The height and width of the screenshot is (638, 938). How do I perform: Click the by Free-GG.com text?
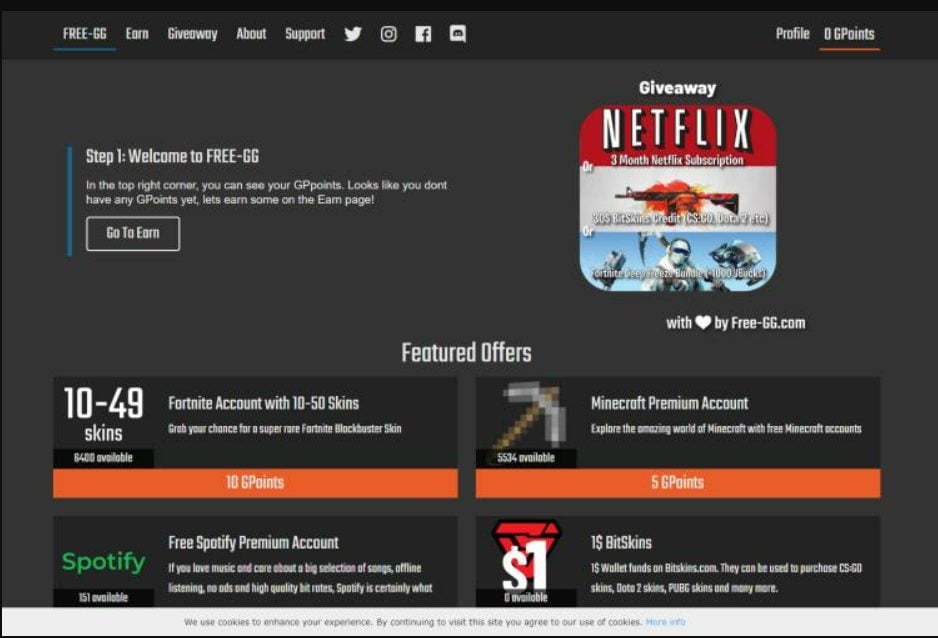tap(760, 323)
